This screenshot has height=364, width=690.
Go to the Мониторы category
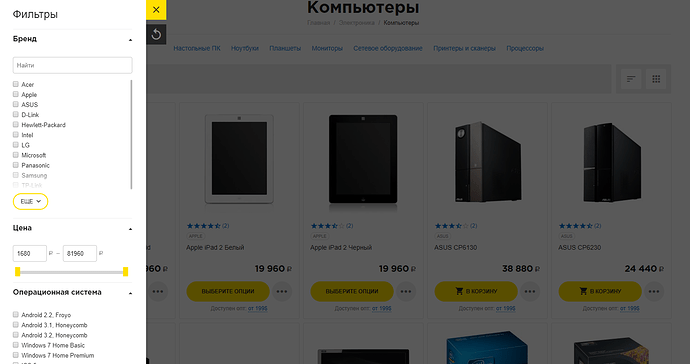tap(327, 48)
